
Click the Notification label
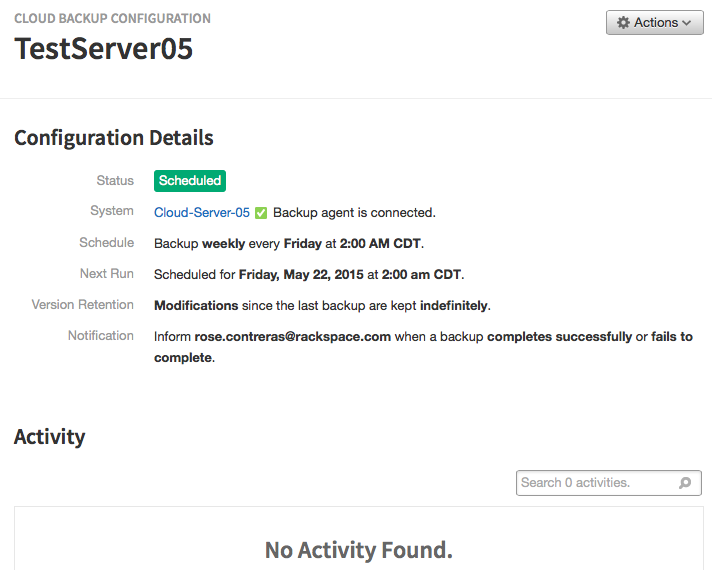pyautogui.click(x=101, y=336)
